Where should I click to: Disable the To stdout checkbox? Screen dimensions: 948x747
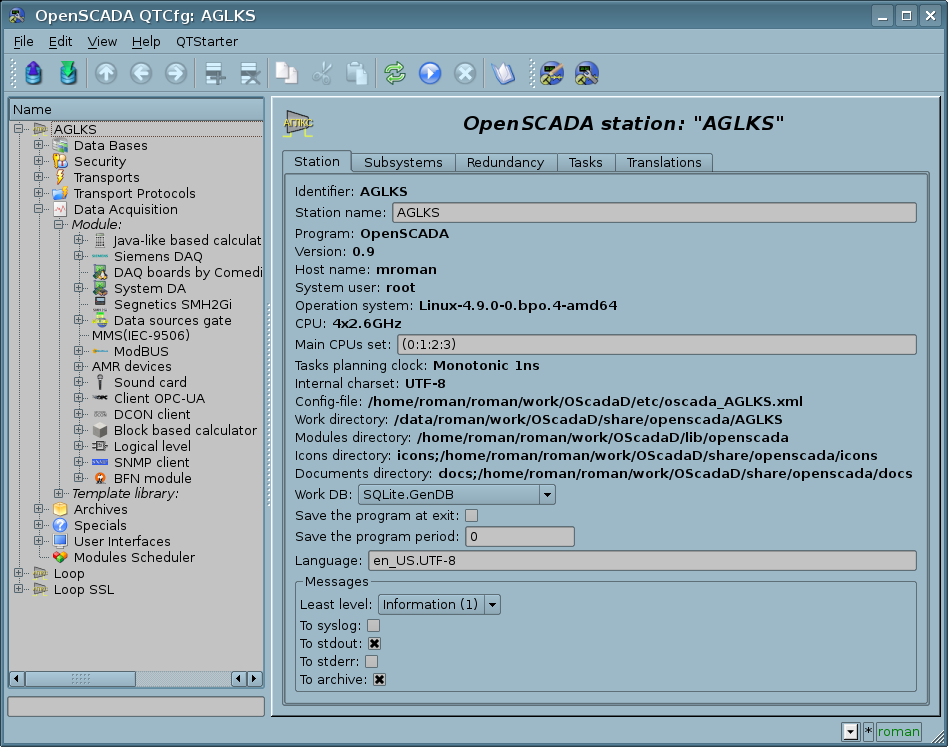tap(374, 644)
